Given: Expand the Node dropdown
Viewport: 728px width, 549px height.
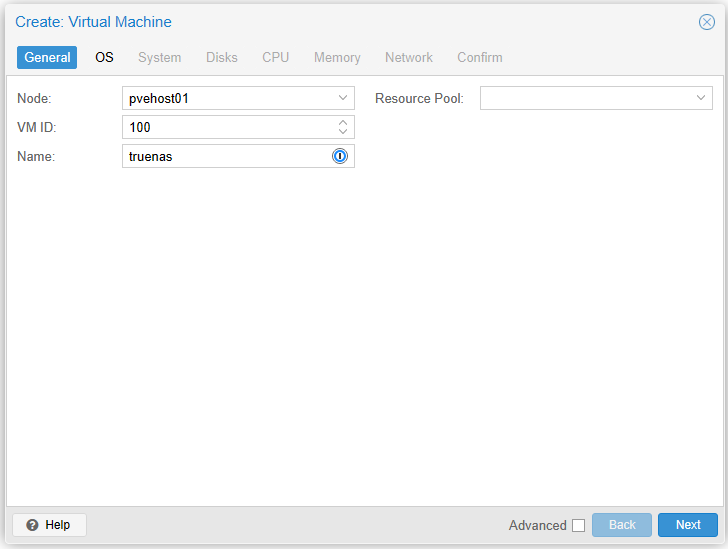Looking at the screenshot, I should 343,98.
